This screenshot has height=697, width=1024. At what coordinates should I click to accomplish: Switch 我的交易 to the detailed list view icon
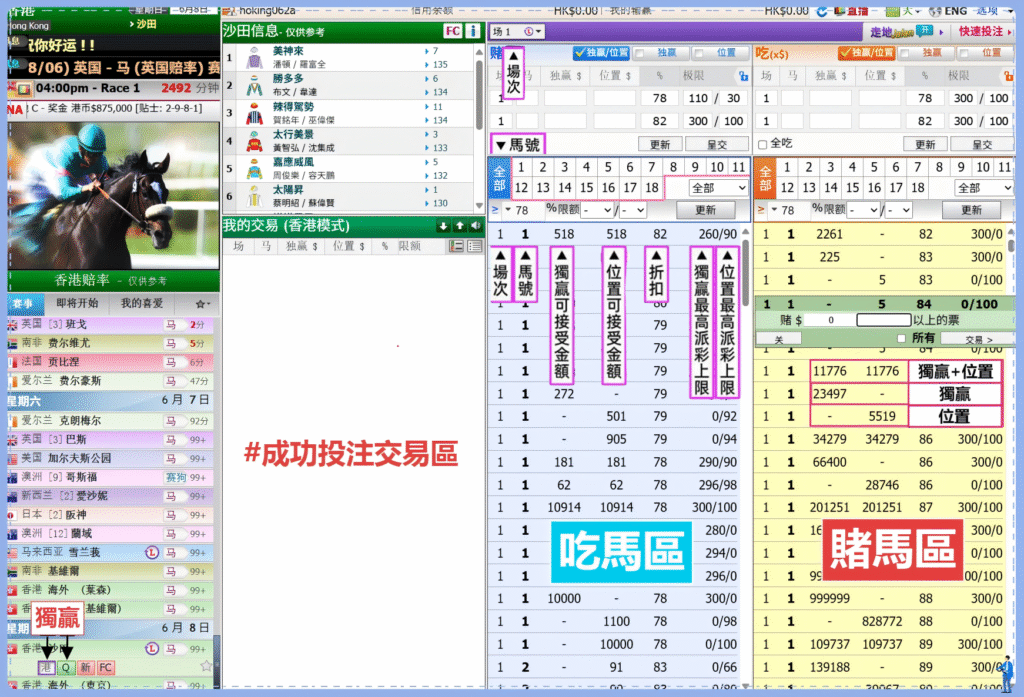click(x=456, y=246)
